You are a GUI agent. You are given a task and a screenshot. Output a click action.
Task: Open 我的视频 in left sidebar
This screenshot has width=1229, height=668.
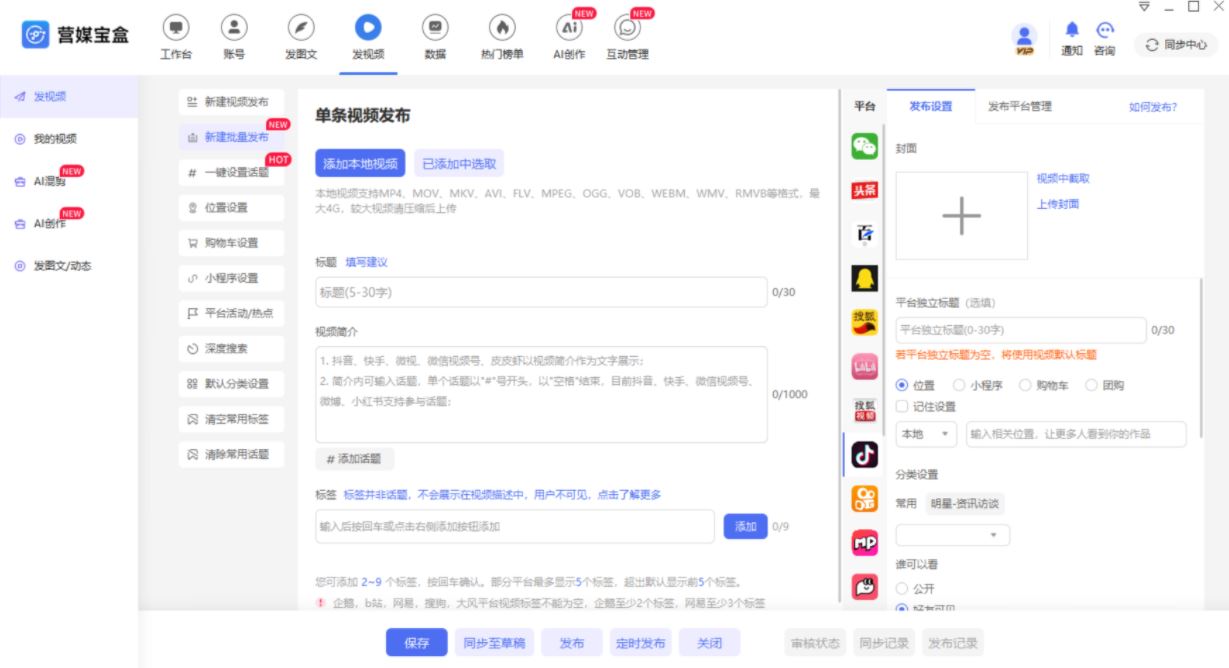(55, 139)
